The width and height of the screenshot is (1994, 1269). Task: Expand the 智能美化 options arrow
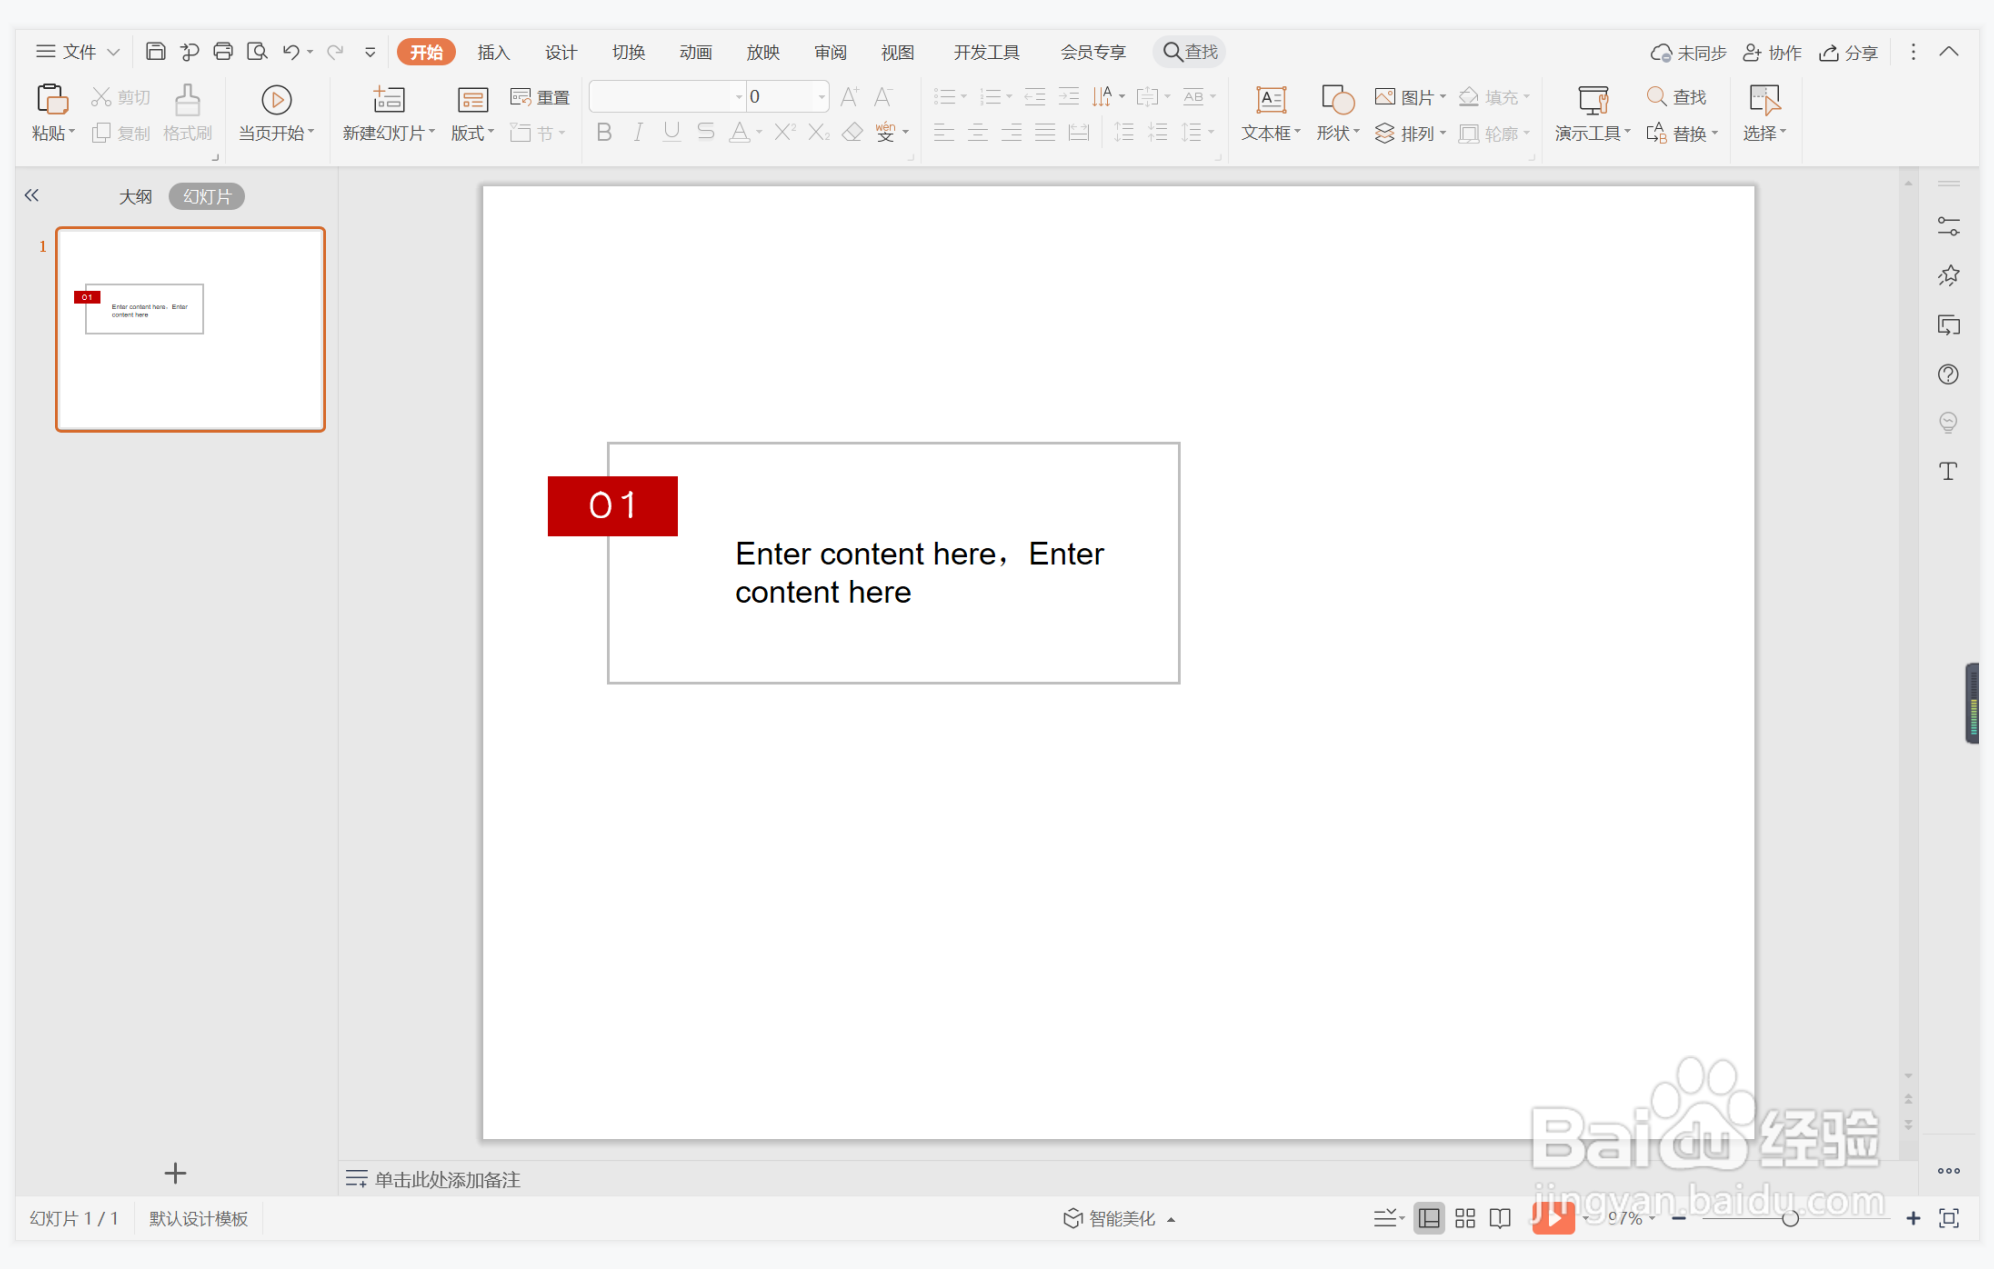(1171, 1219)
